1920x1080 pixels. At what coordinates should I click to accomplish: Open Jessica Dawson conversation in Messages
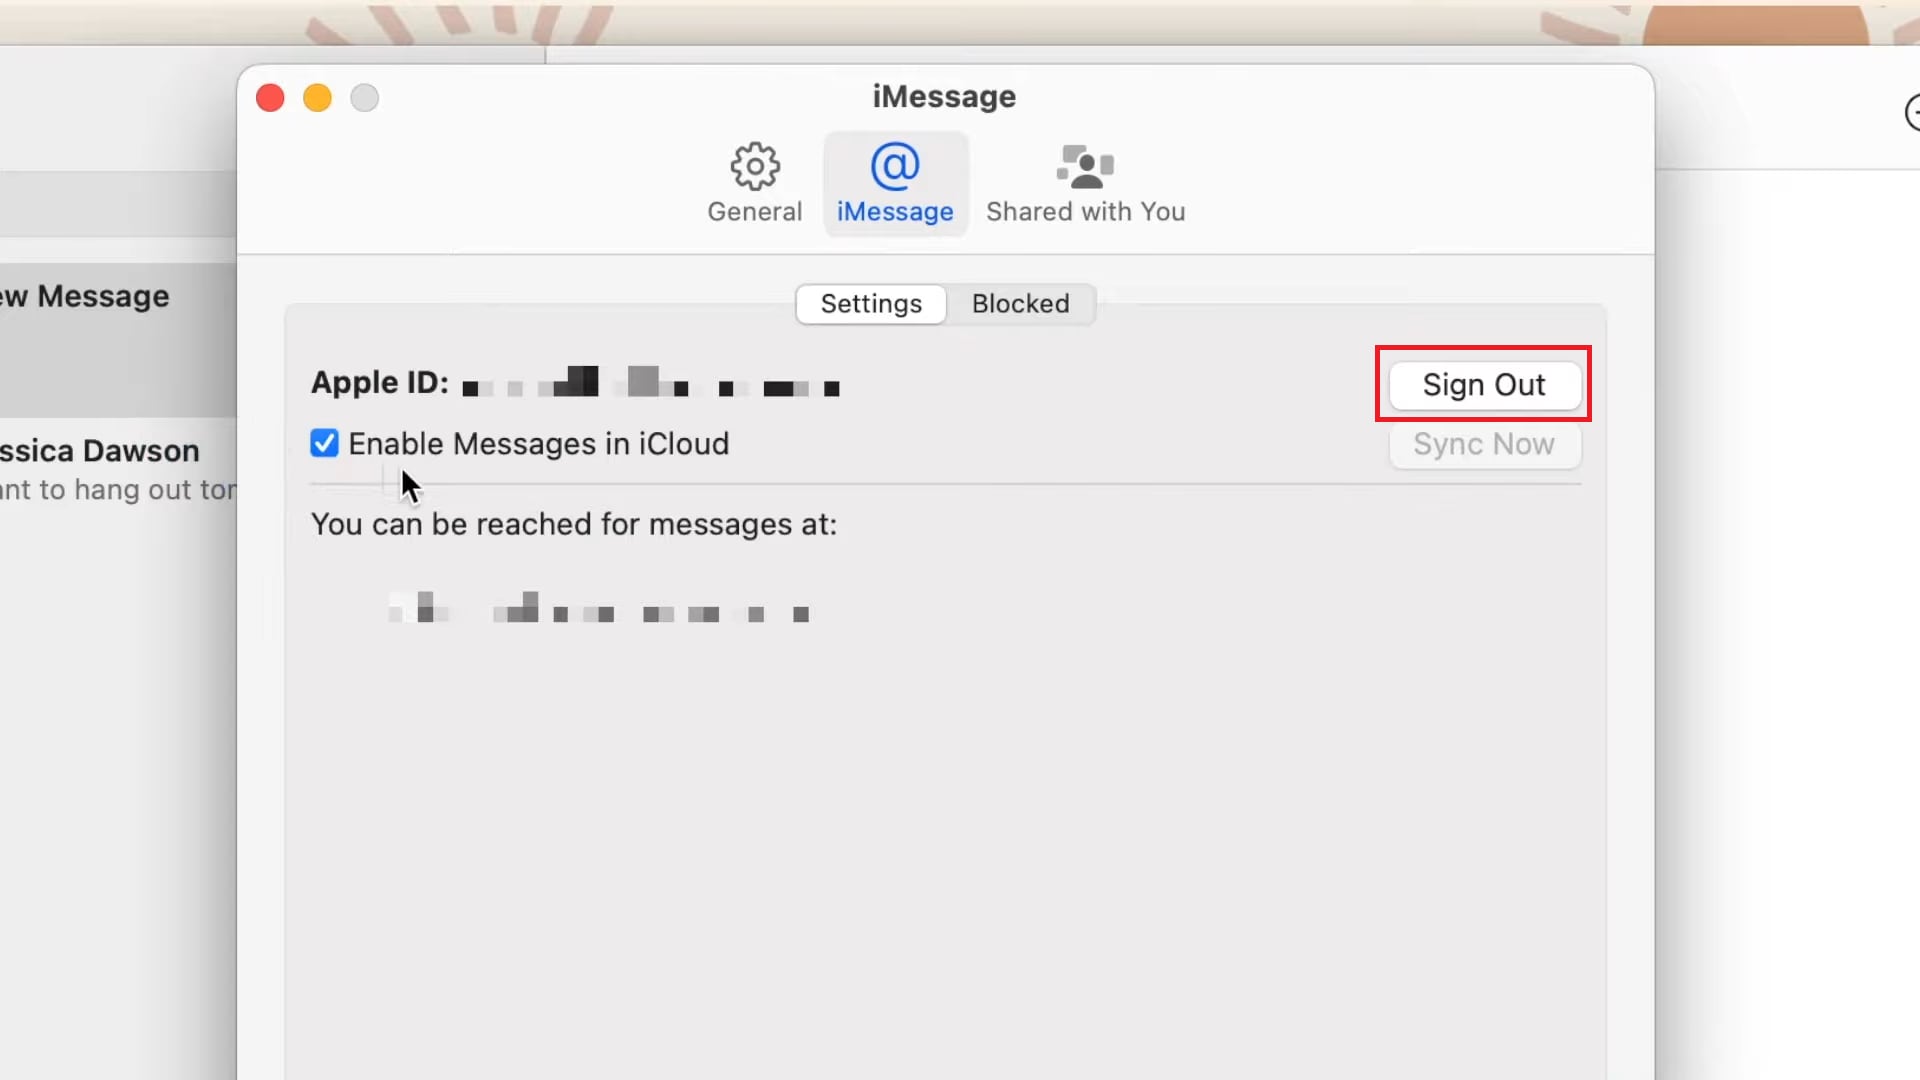118,470
